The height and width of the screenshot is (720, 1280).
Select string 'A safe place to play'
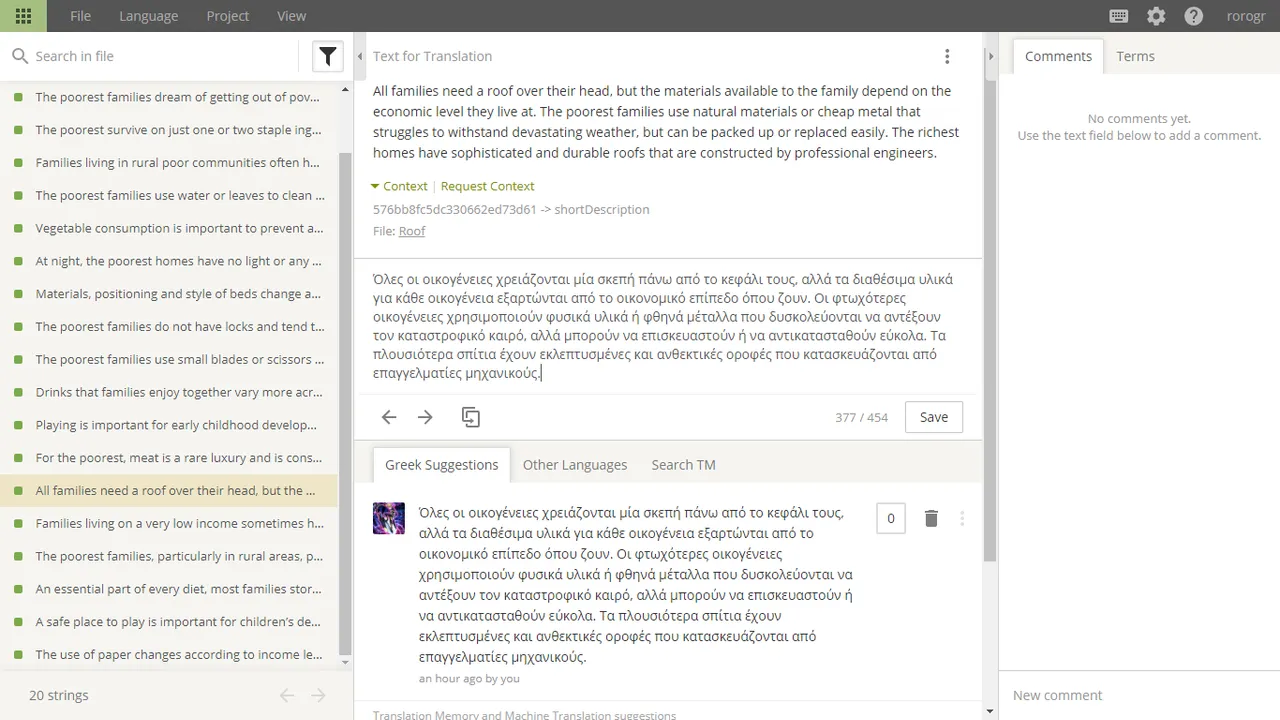point(170,622)
